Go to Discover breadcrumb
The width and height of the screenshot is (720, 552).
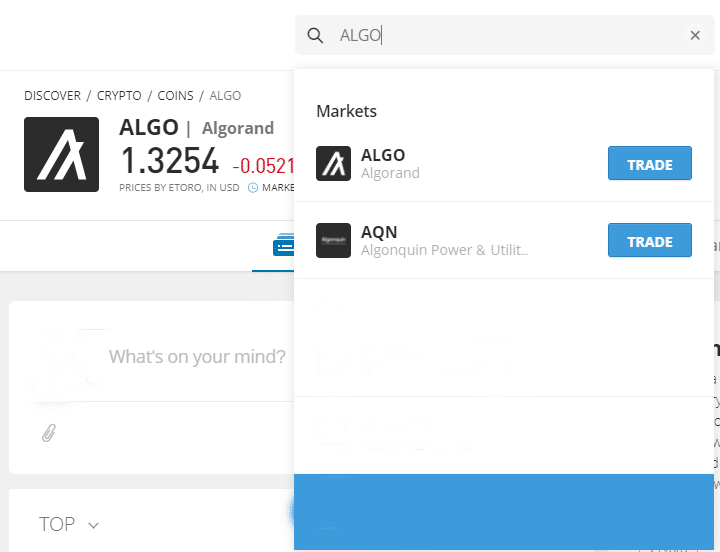tap(52, 96)
